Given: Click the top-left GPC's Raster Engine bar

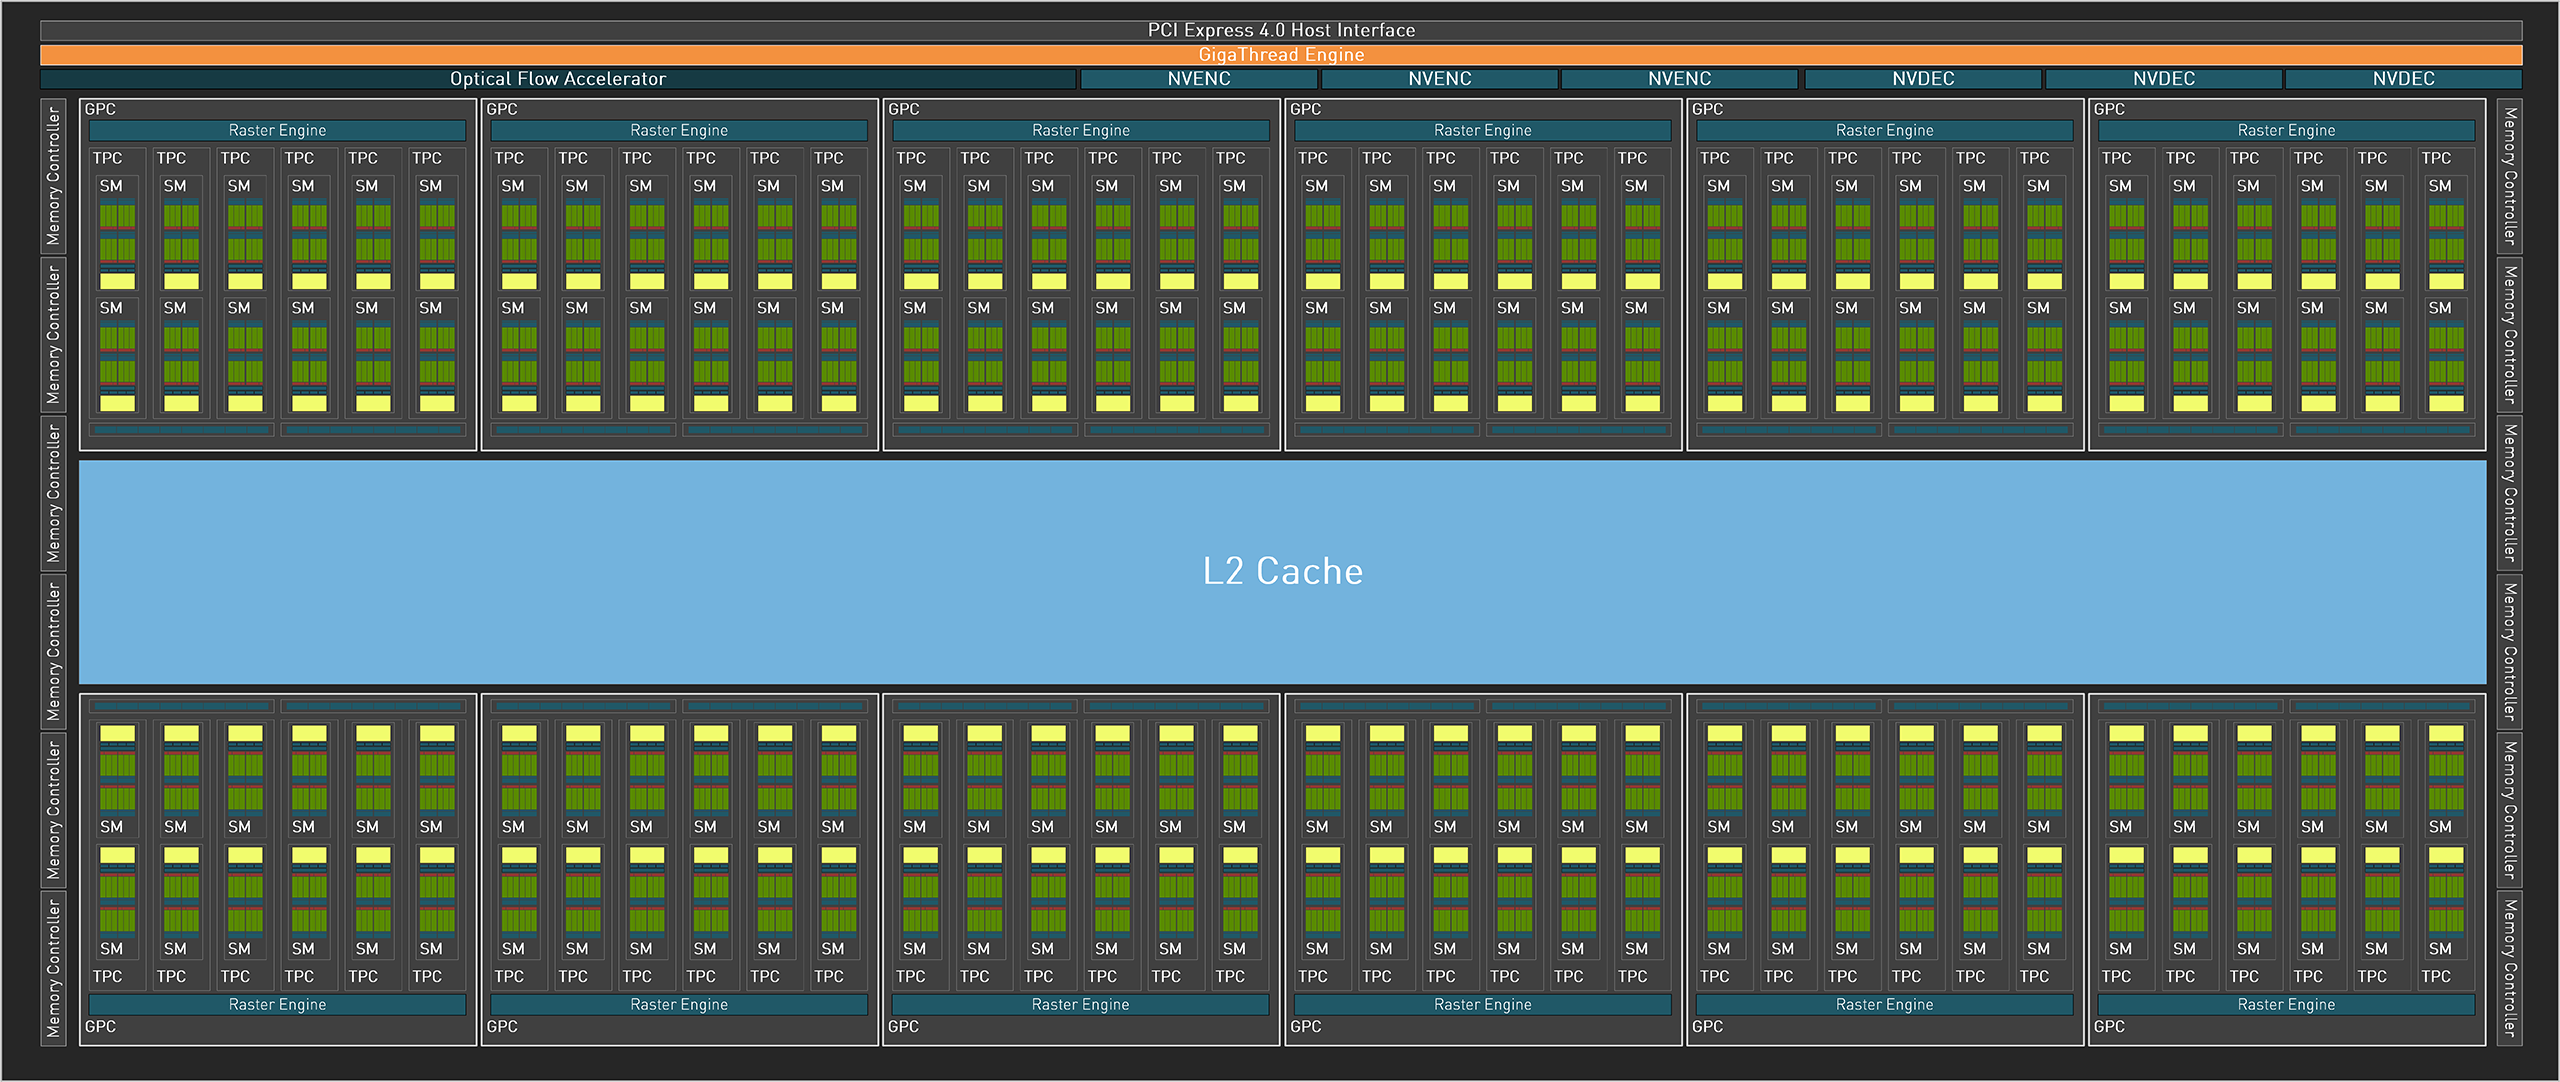Looking at the screenshot, I should coord(277,130).
